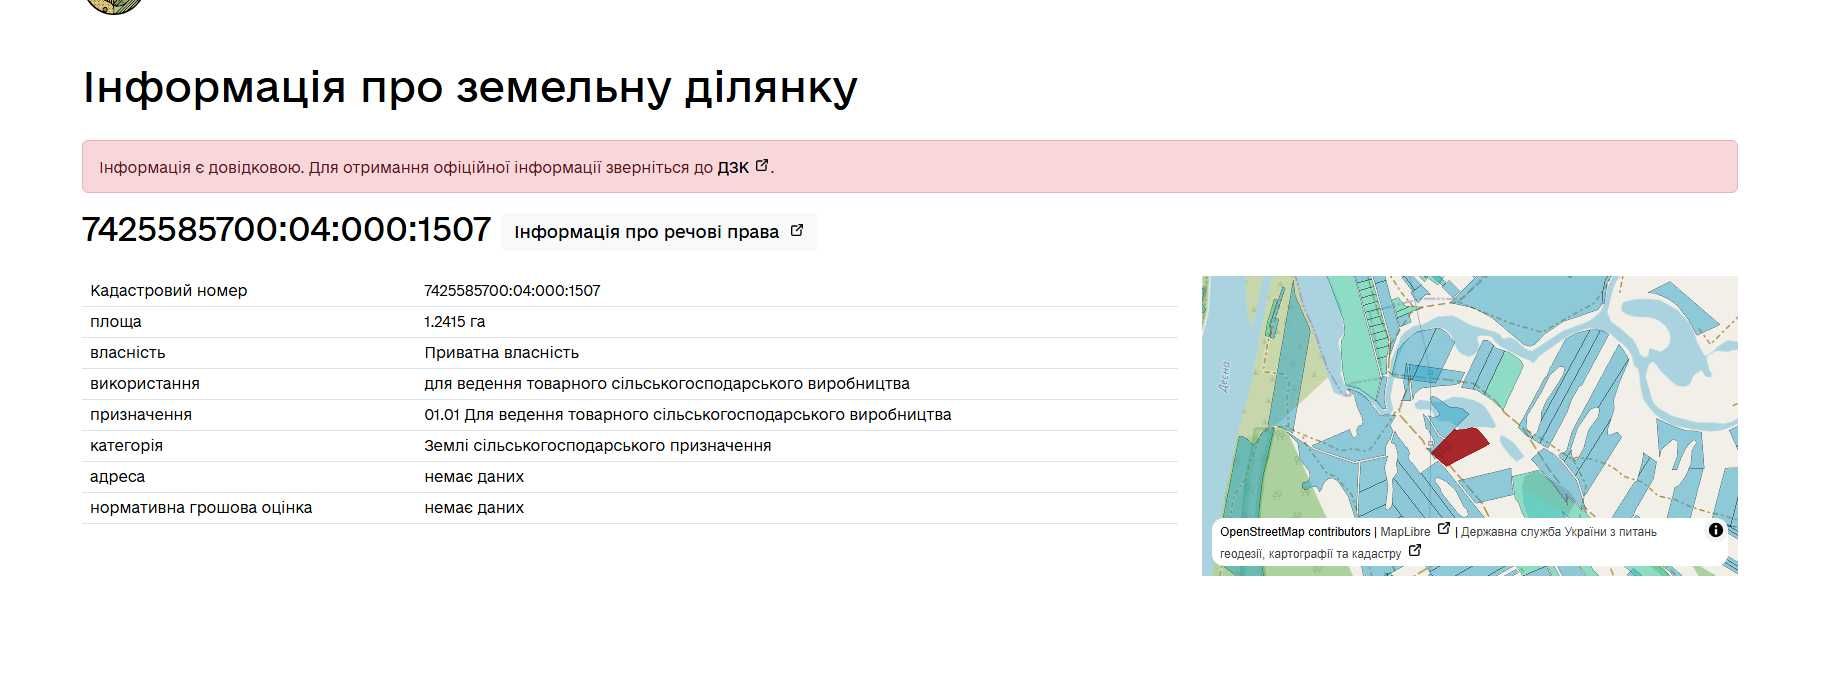This screenshot has height=679, width=1836.
Task: Click the value Приватна власність
Action: pos(501,352)
